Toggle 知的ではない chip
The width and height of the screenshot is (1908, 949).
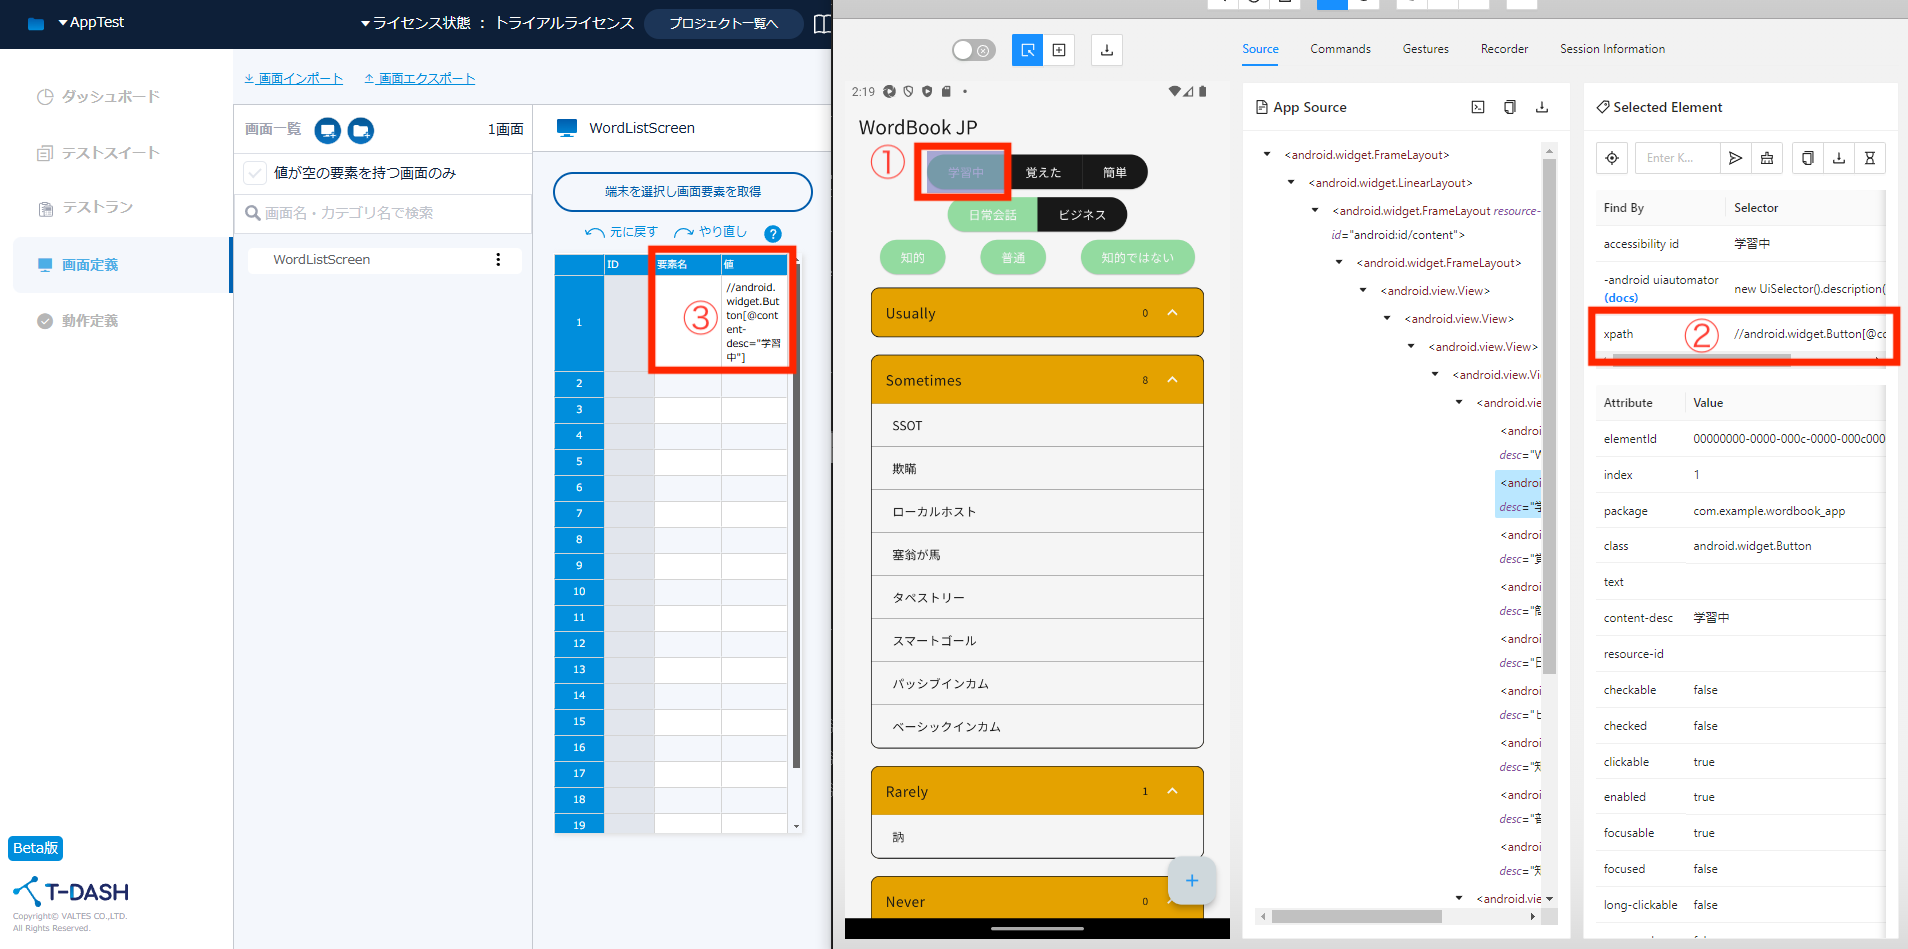[x=1137, y=258]
